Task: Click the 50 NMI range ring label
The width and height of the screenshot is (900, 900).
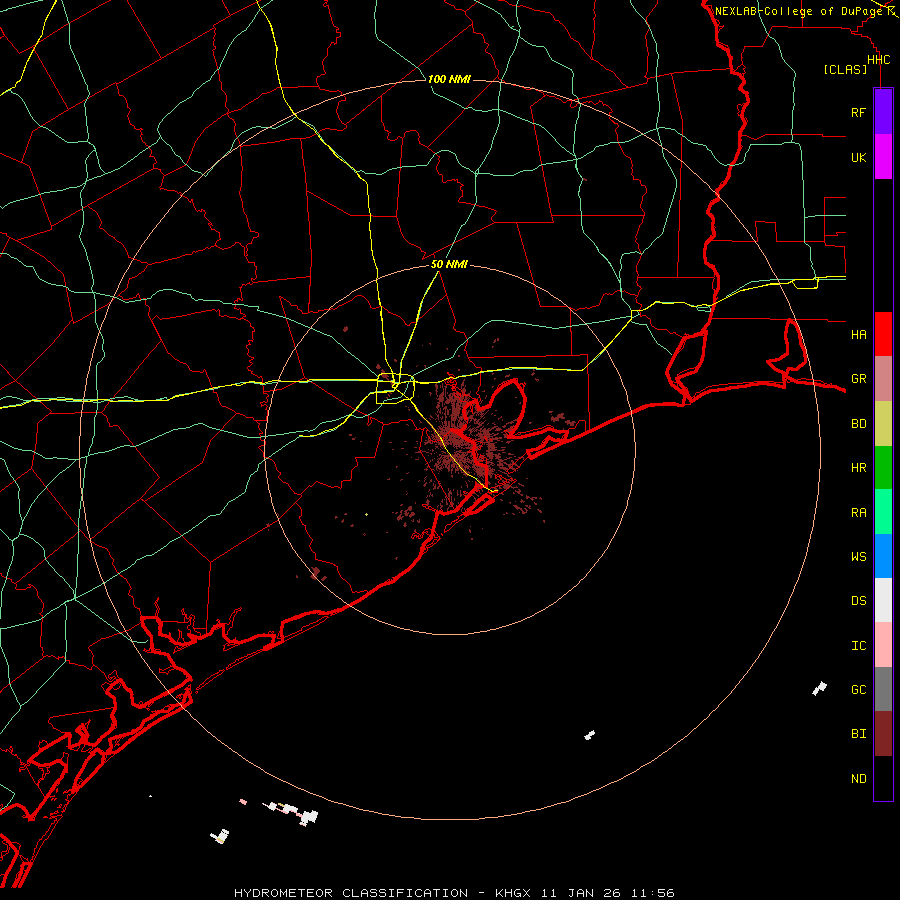Action: [449, 264]
